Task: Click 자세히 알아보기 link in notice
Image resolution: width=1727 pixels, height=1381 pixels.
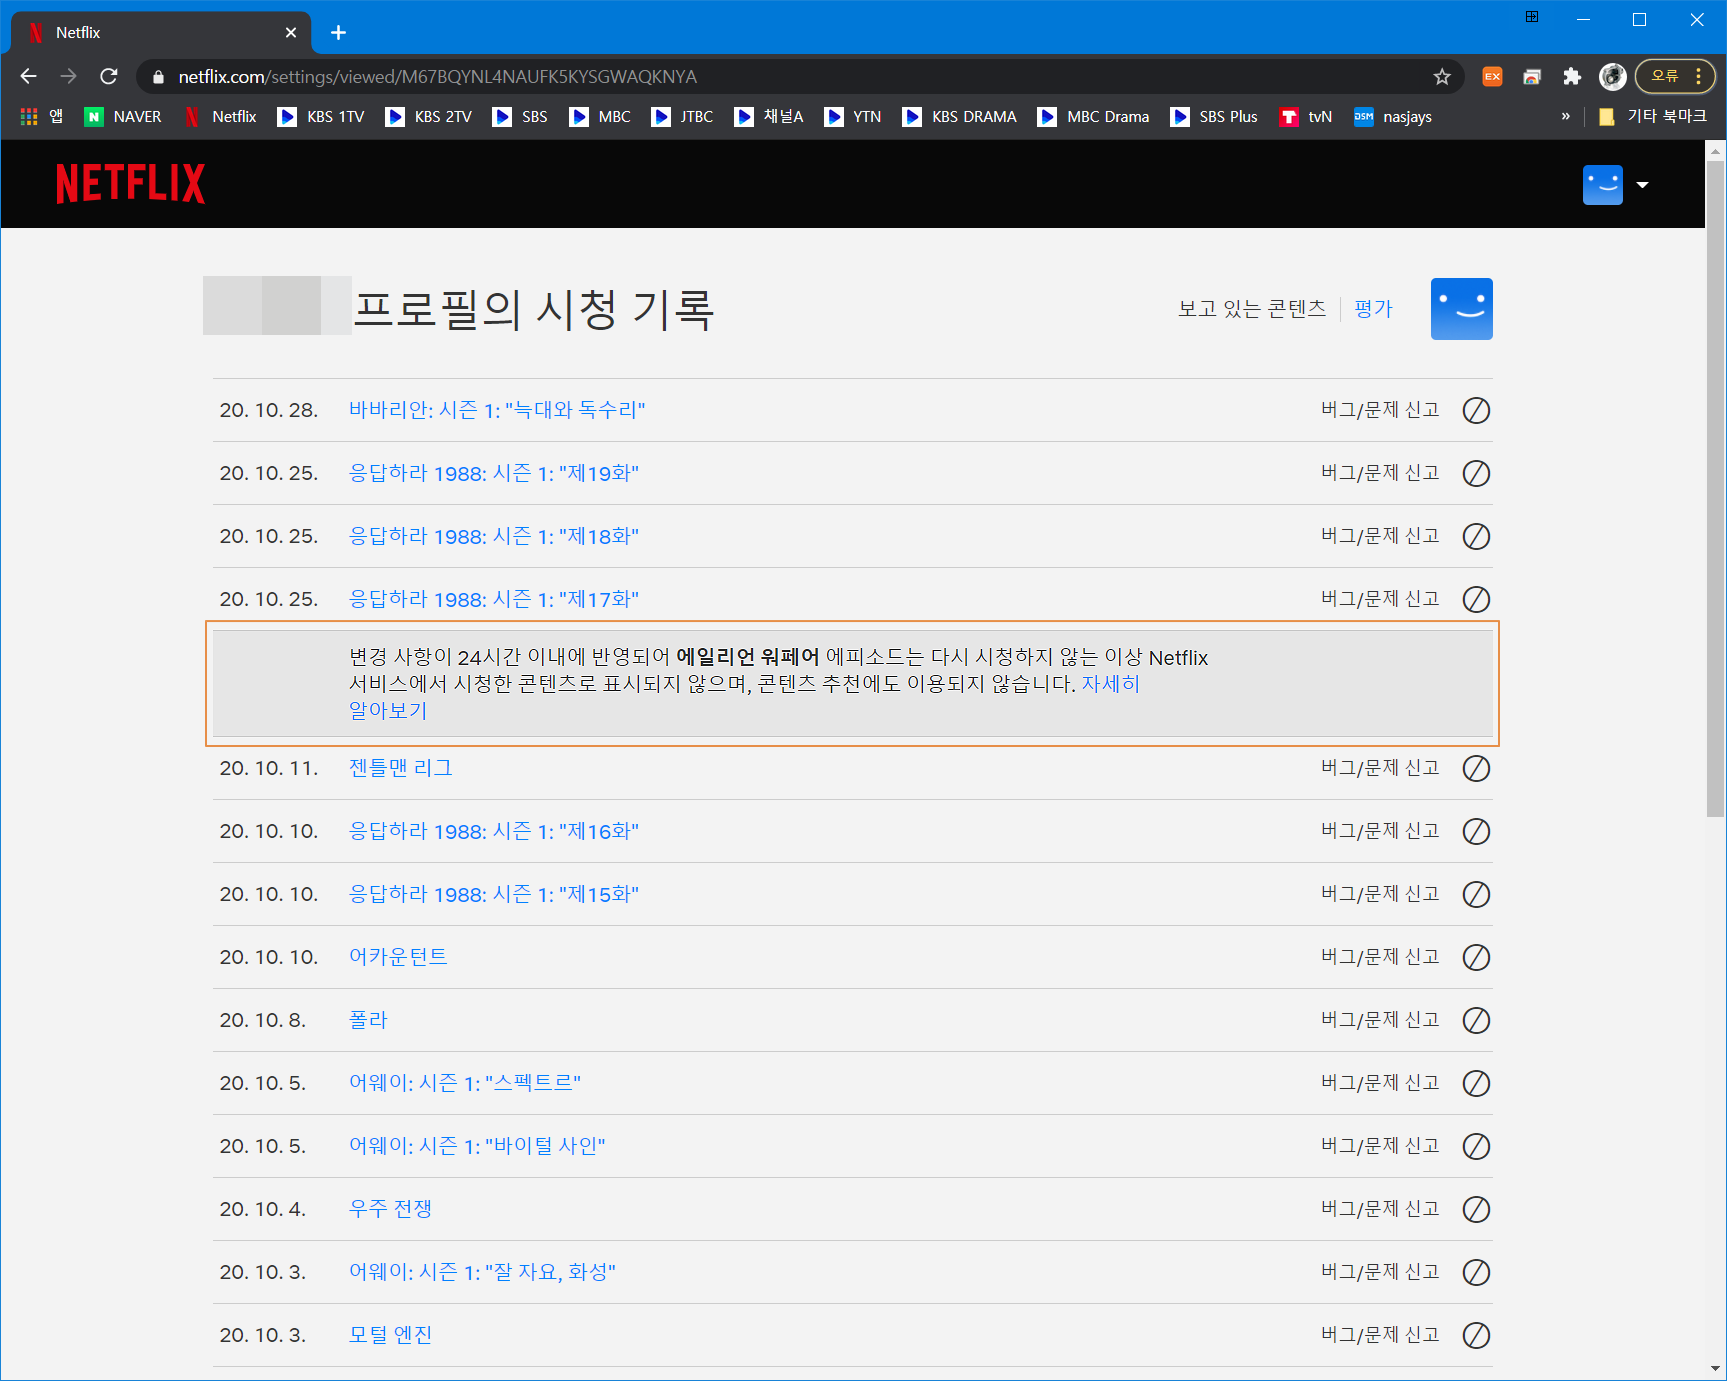Action: click(1110, 684)
